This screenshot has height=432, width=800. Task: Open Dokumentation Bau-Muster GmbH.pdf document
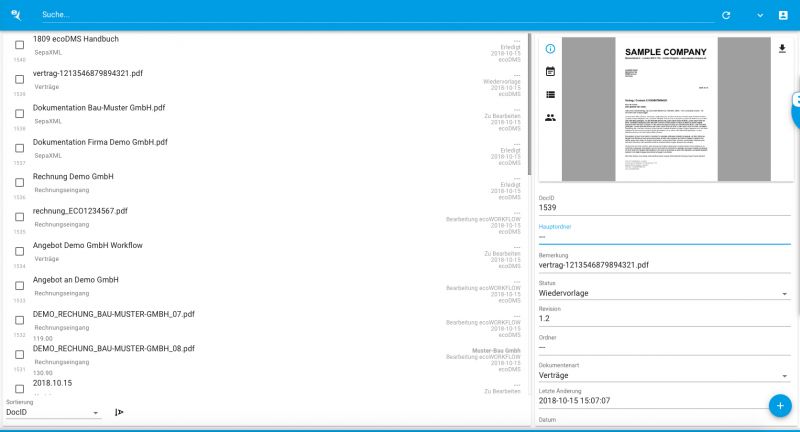click(99, 107)
